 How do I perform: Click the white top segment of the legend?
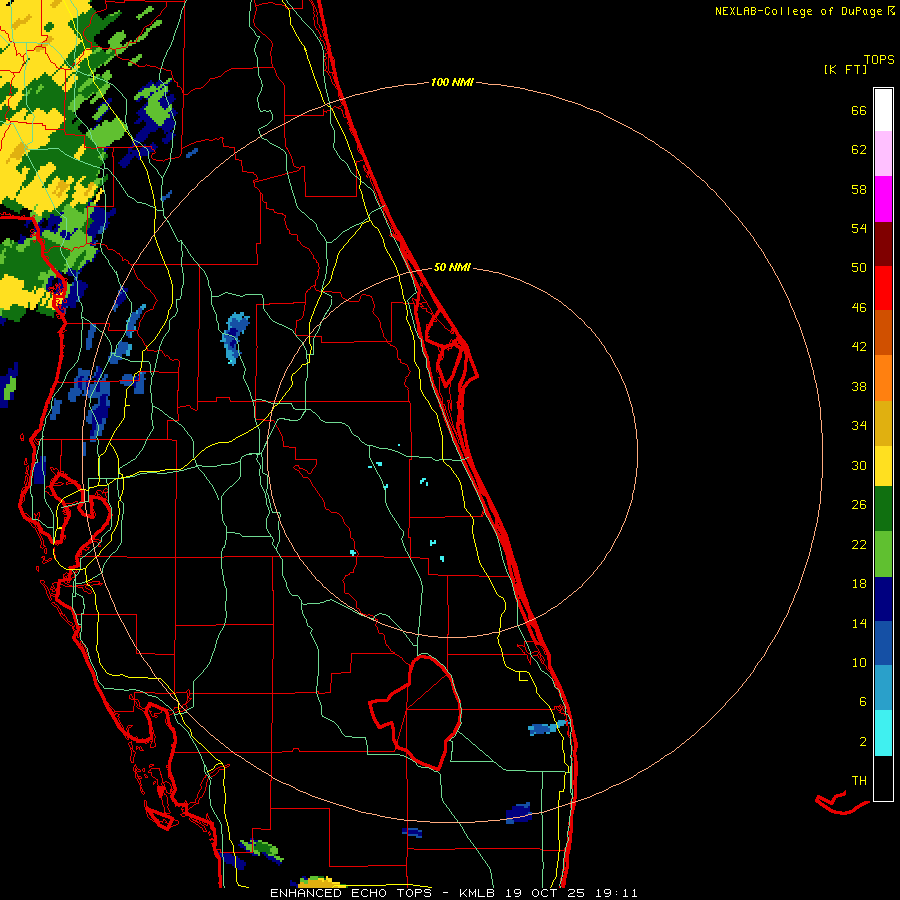click(x=883, y=110)
